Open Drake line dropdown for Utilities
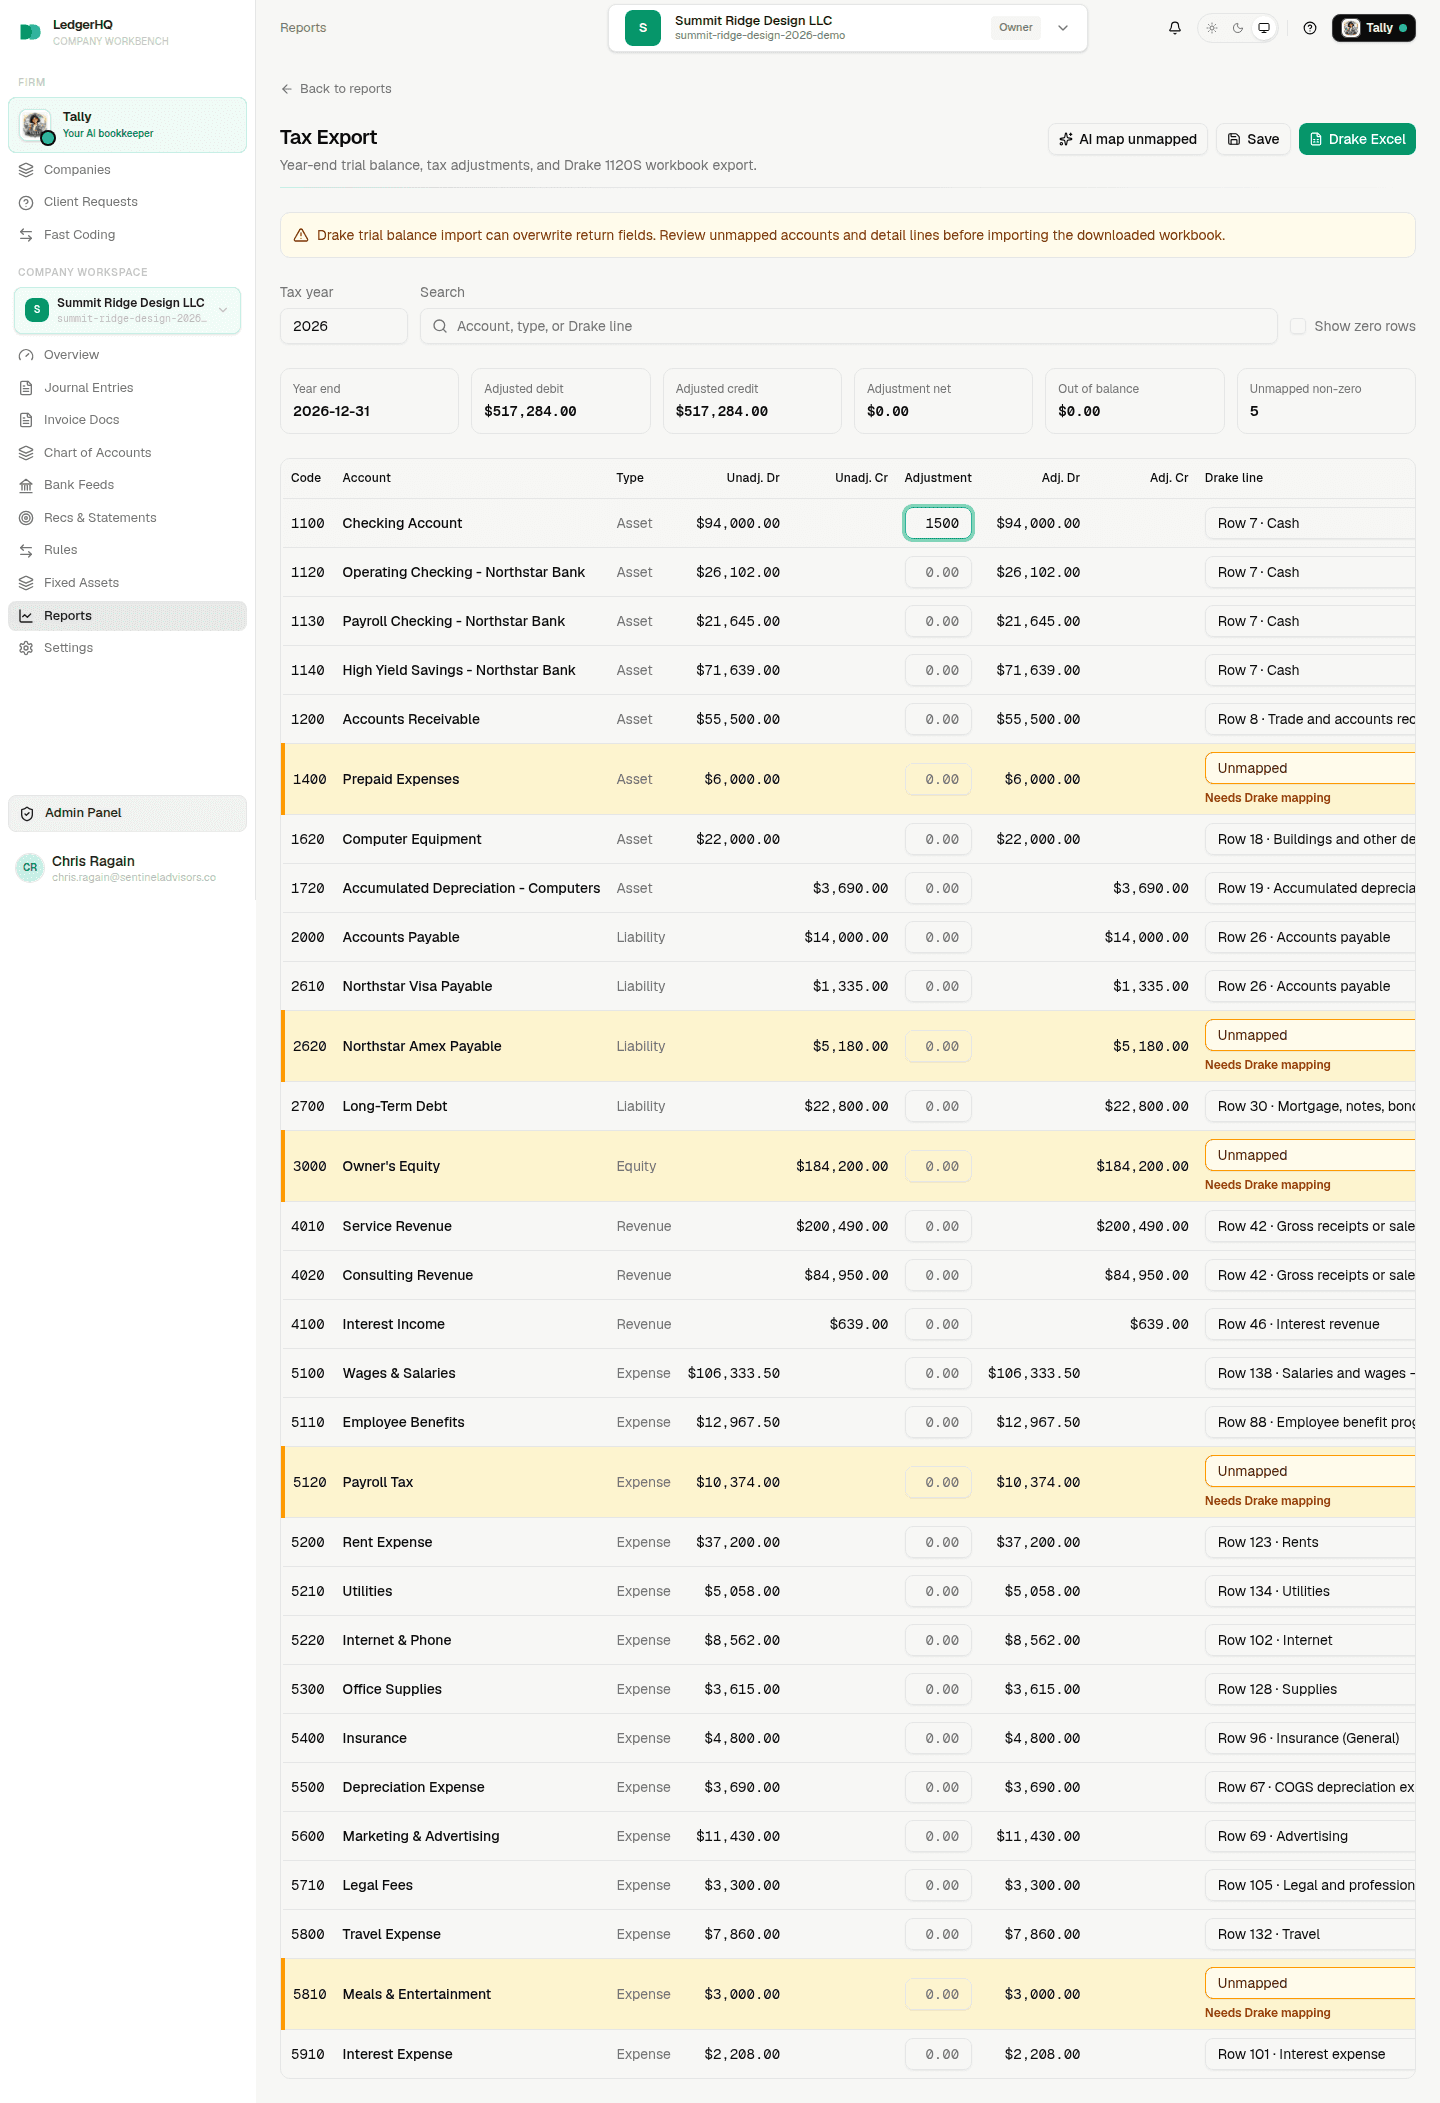 pyautogui.click(x=1310, y=1591)
